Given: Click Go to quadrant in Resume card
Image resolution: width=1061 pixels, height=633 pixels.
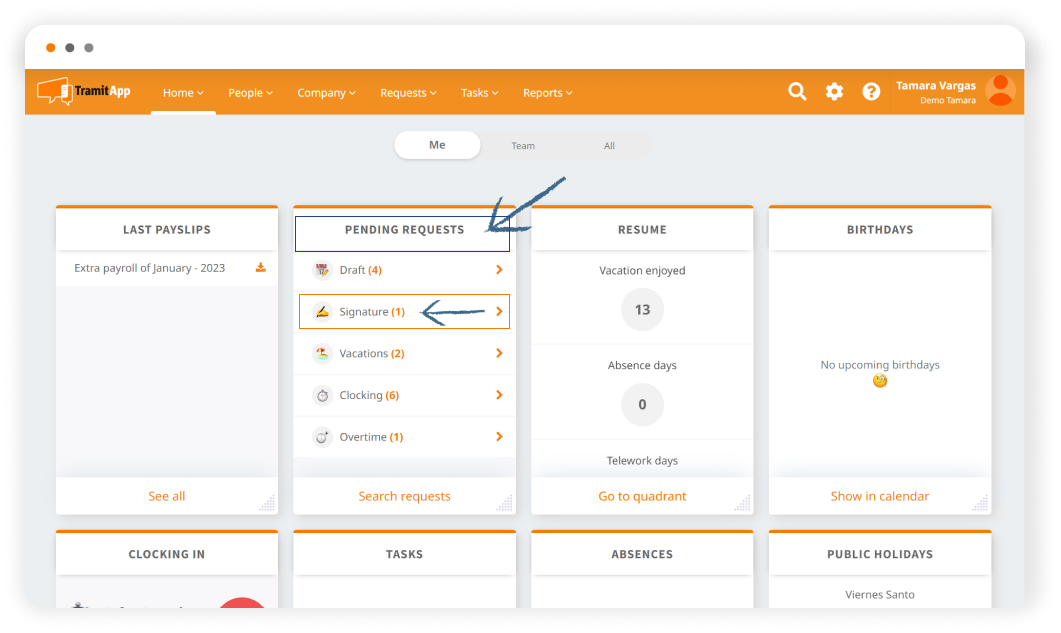Looking at the screenshot, I should point(642,495).
